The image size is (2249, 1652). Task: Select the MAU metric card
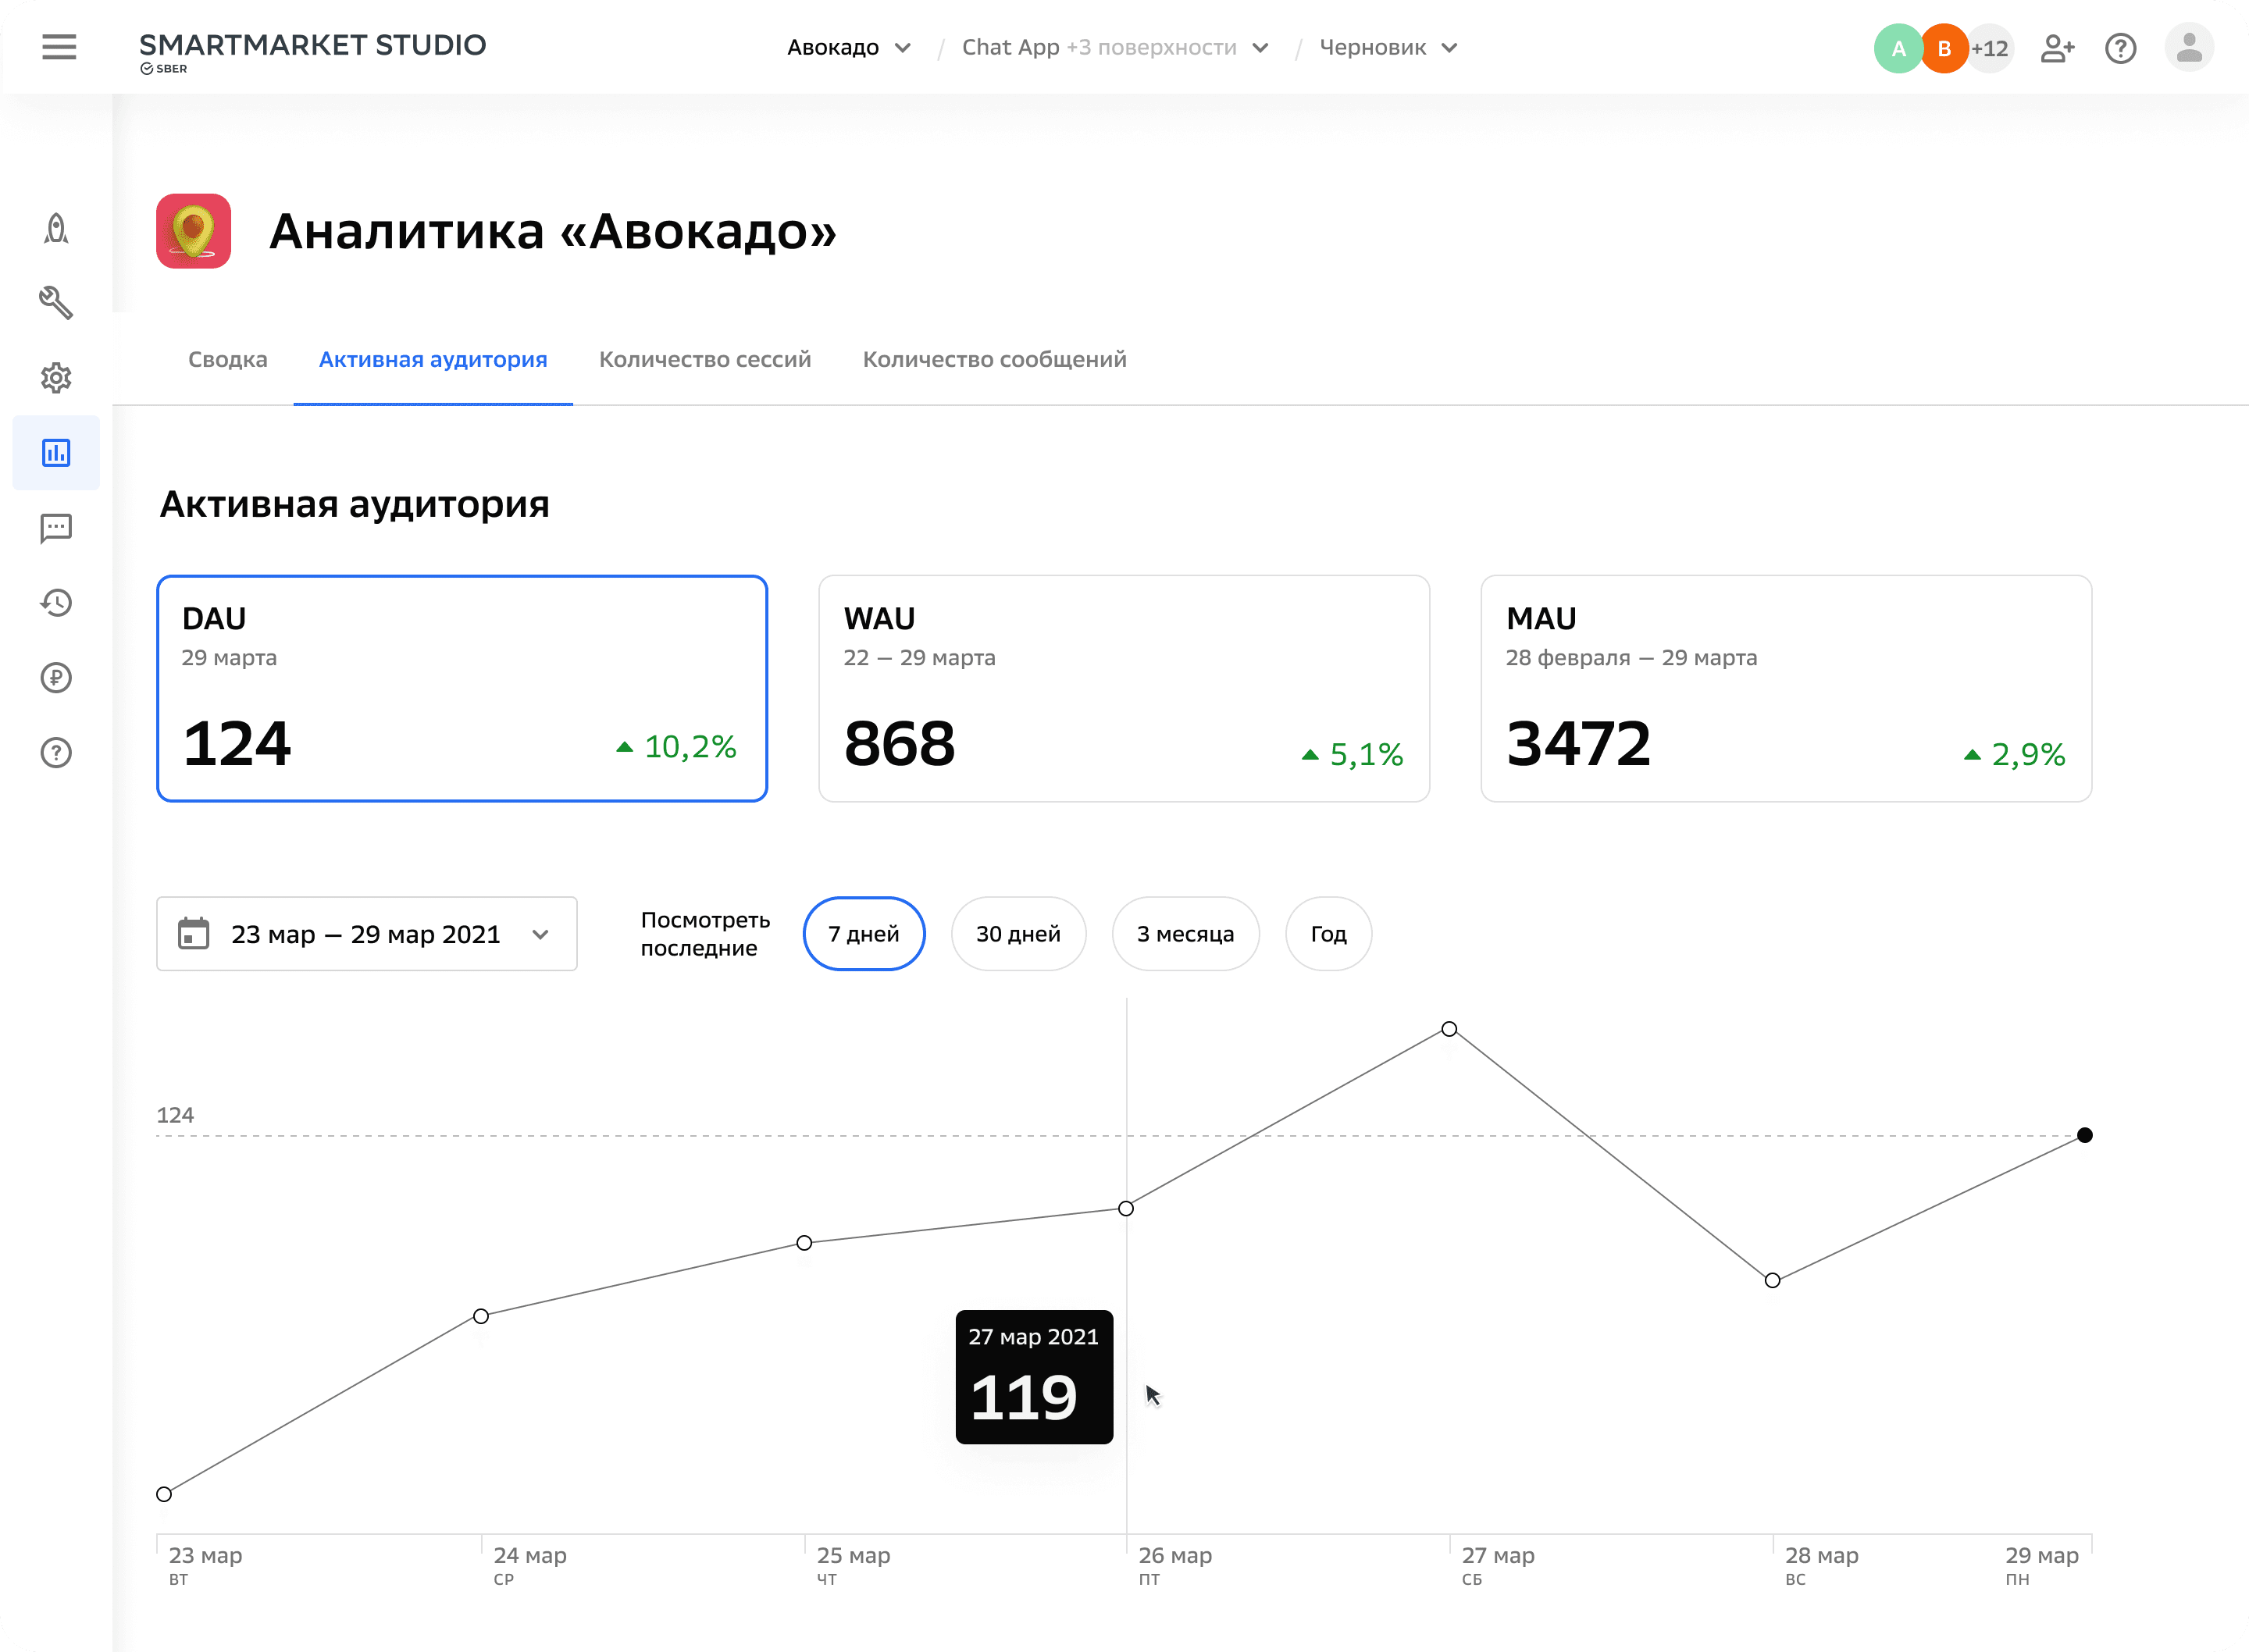(x=1786, y=688)
